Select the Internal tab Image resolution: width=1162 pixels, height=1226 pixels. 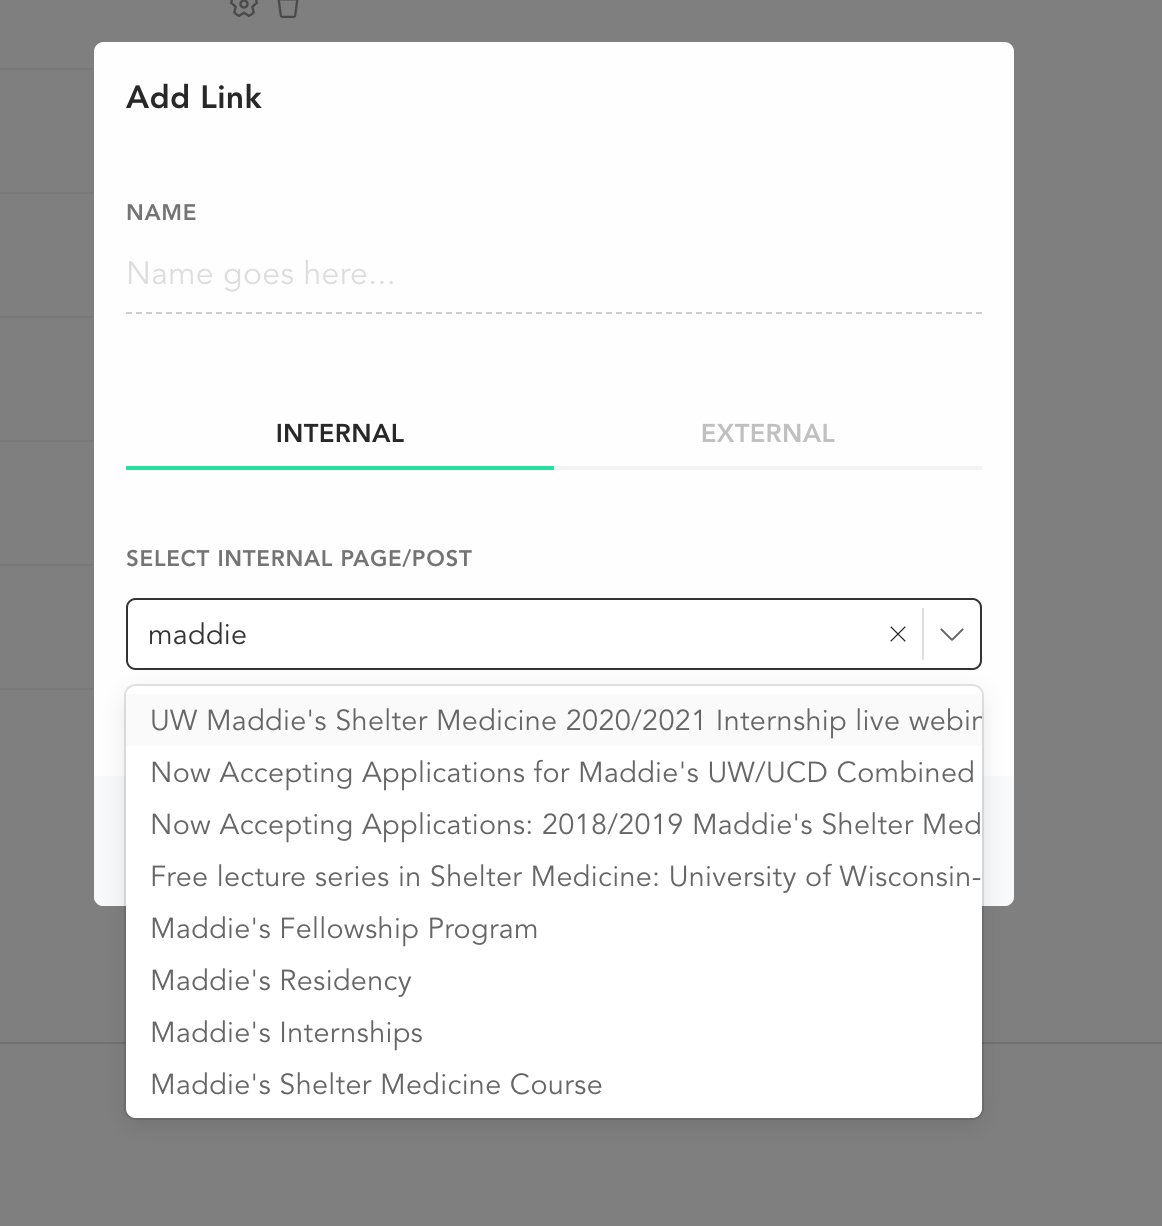(340, 434)
